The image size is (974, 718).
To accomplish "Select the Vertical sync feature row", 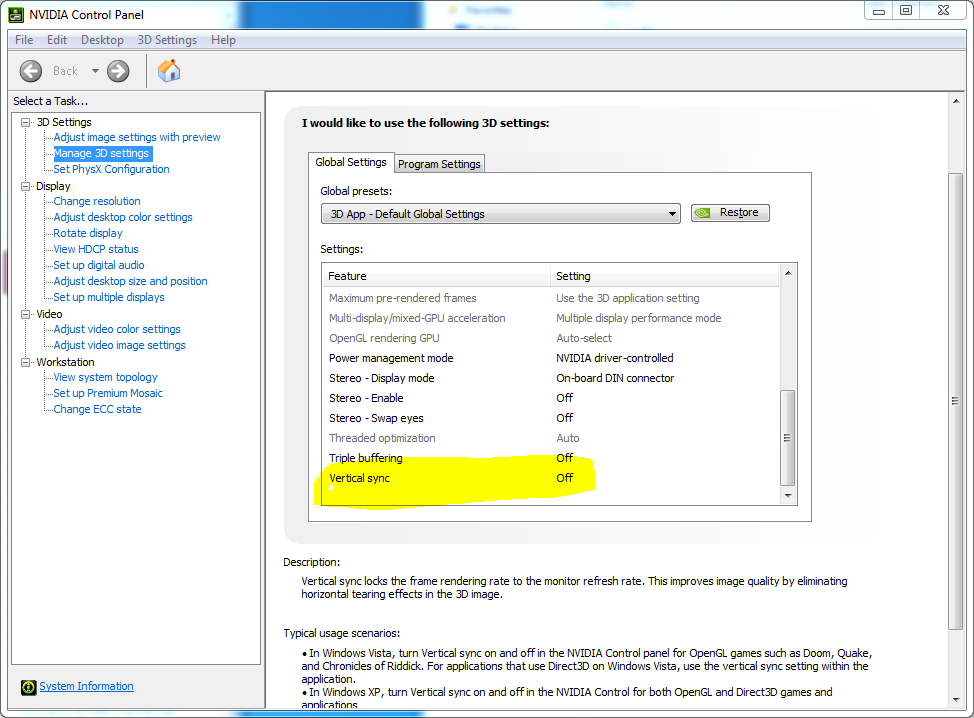I will (x=551, y=478).
